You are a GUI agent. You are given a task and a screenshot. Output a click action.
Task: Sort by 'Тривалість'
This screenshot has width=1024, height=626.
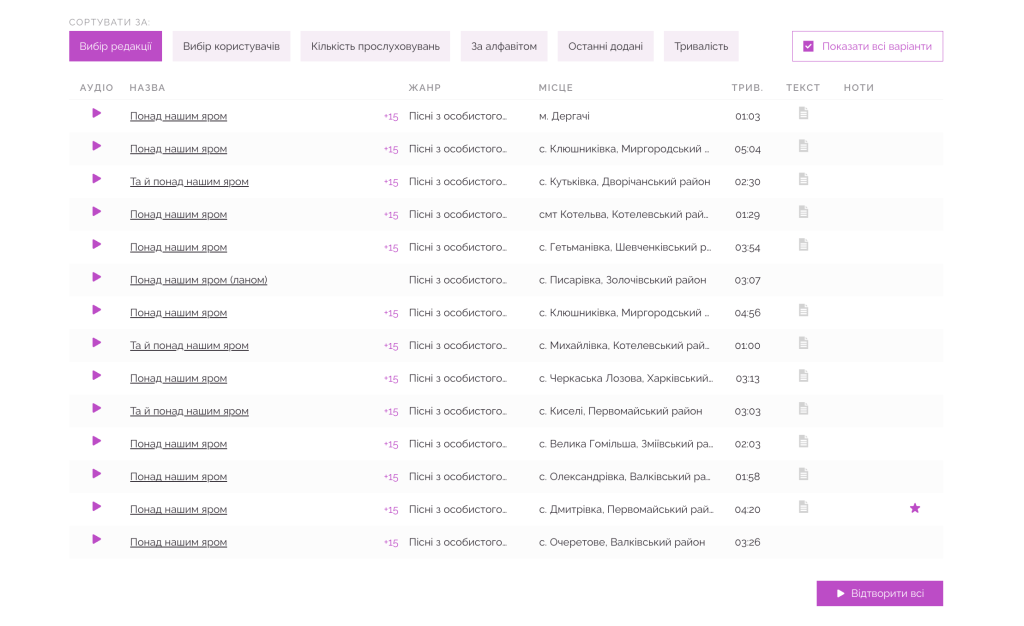pos(700,46)
